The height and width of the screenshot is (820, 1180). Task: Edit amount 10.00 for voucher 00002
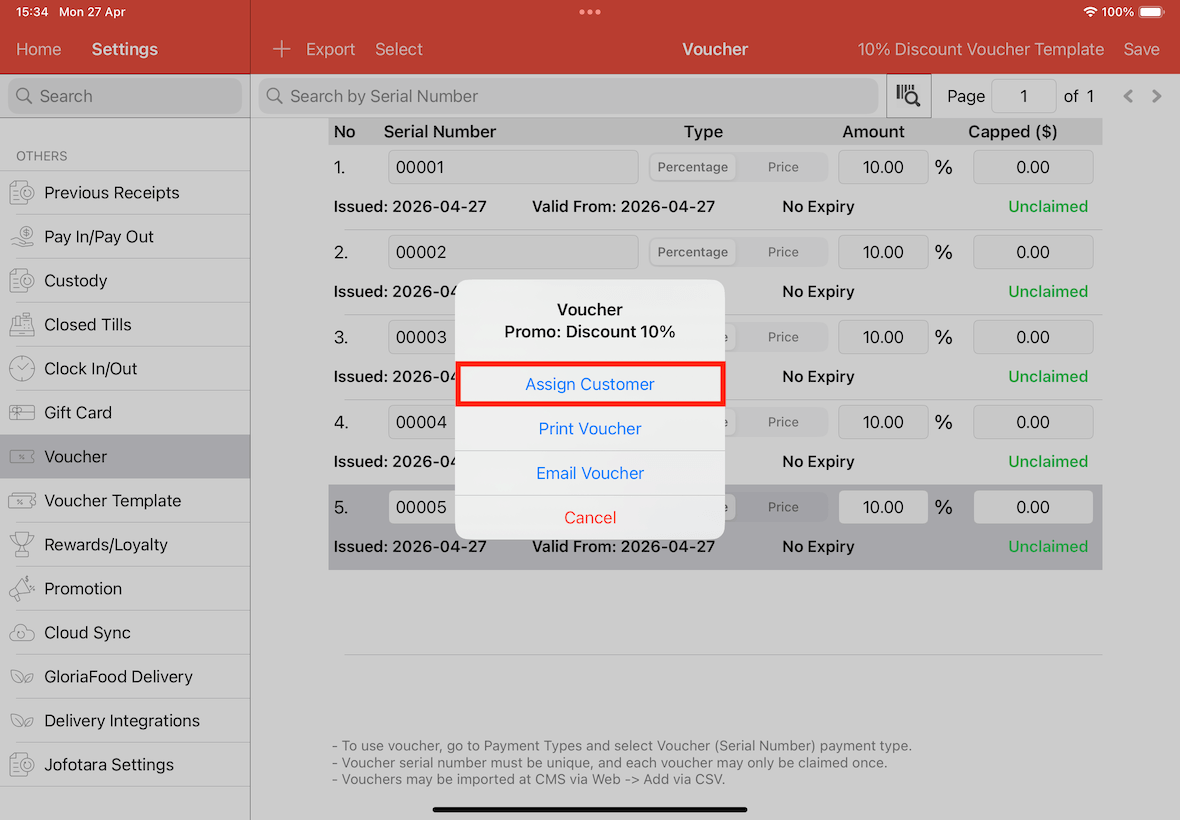click(x=883, y=252)
